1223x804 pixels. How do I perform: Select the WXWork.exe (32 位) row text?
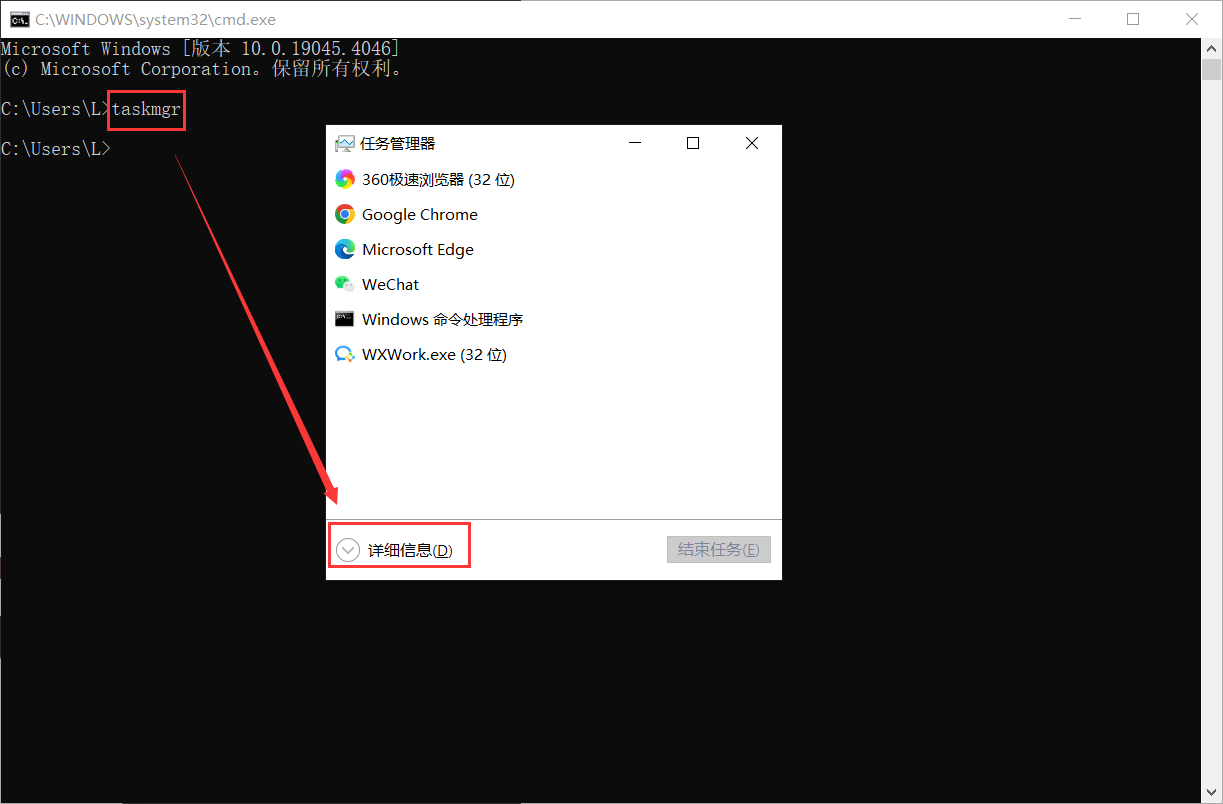(435, 354)
